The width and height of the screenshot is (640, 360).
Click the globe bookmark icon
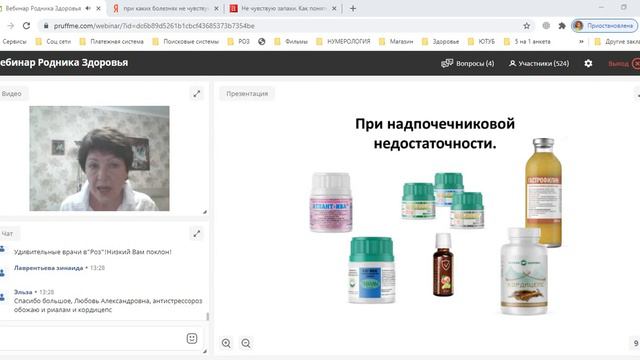coord(262,42)
